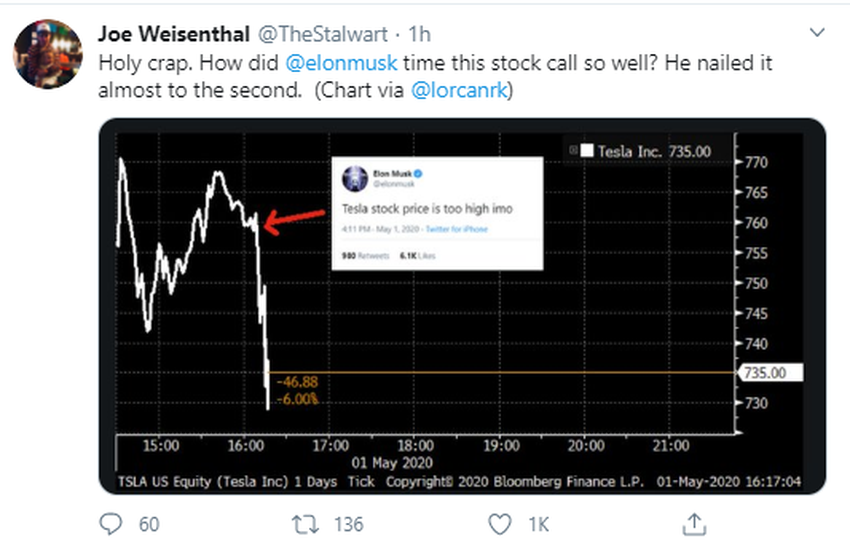Click the embedded "Tesla stock price is too high" tweet
The width and height of the screenshot is (850, 552).
(436, 212)
